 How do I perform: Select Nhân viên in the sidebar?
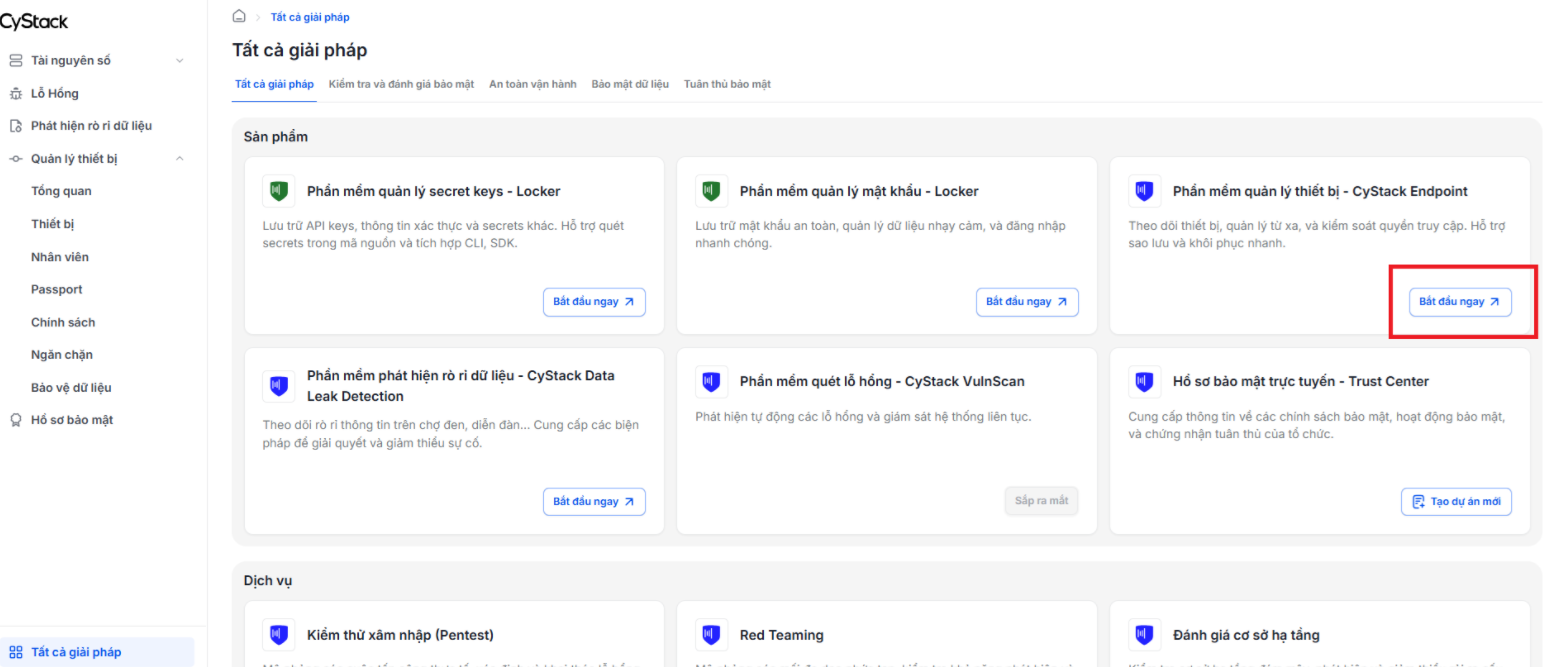(x=60, y=257)
